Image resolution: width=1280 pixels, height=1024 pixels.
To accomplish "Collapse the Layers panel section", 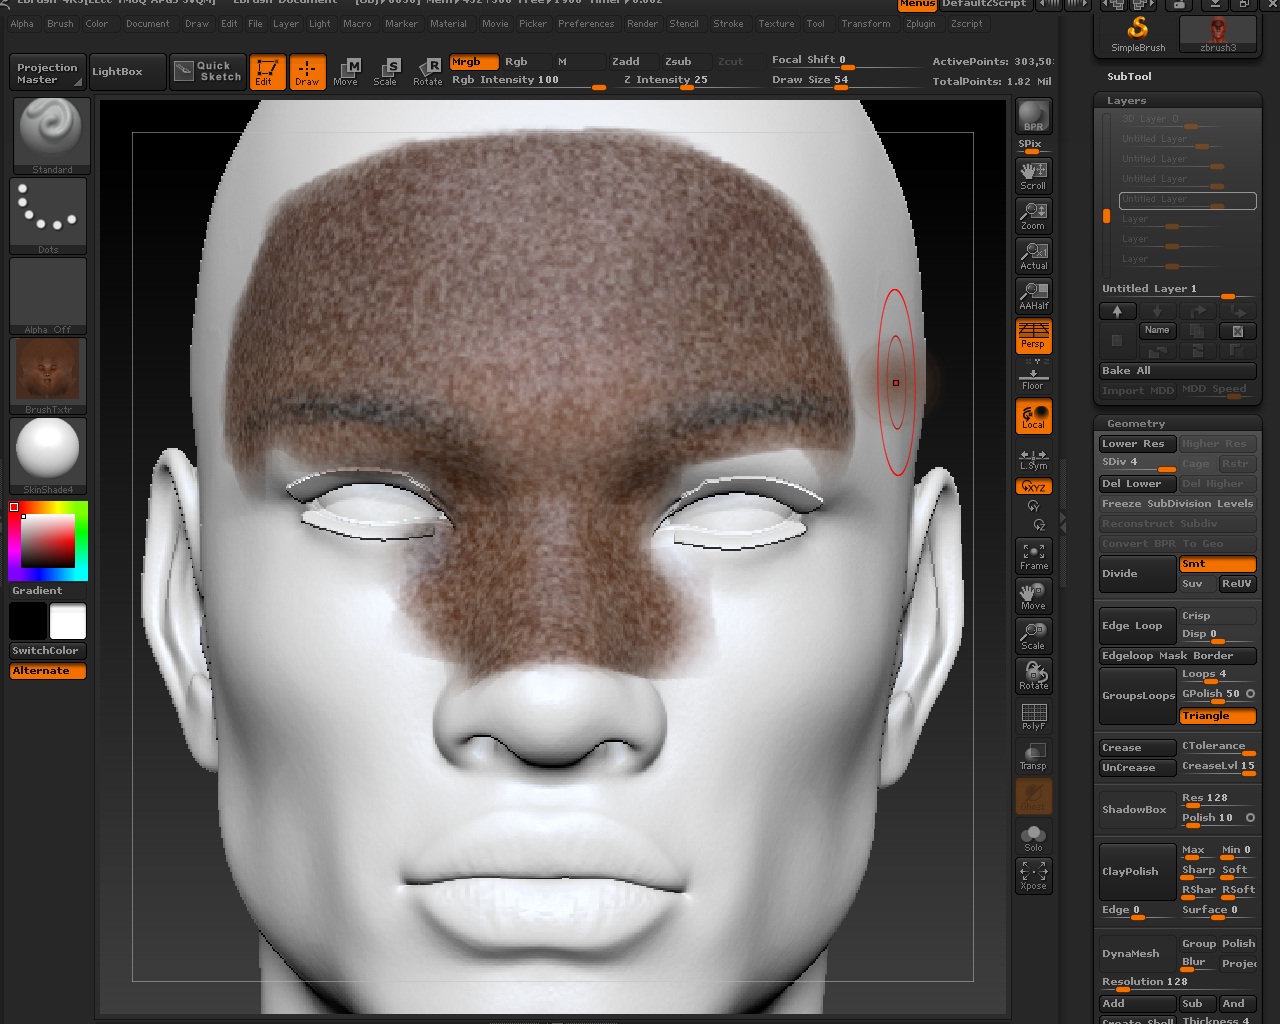I will 1126,101.
